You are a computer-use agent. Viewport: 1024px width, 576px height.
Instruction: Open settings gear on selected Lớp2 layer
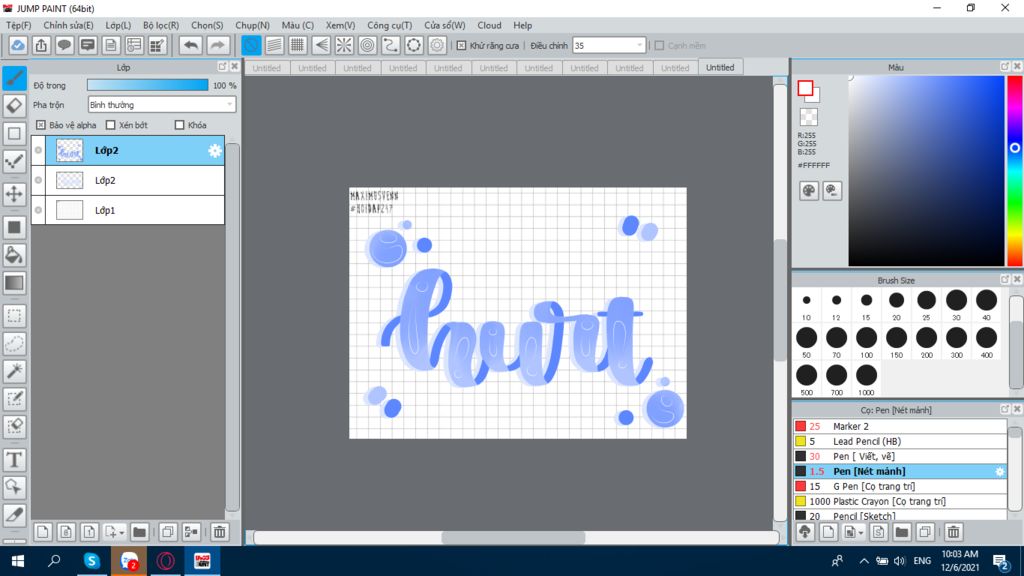pos(215,151)
